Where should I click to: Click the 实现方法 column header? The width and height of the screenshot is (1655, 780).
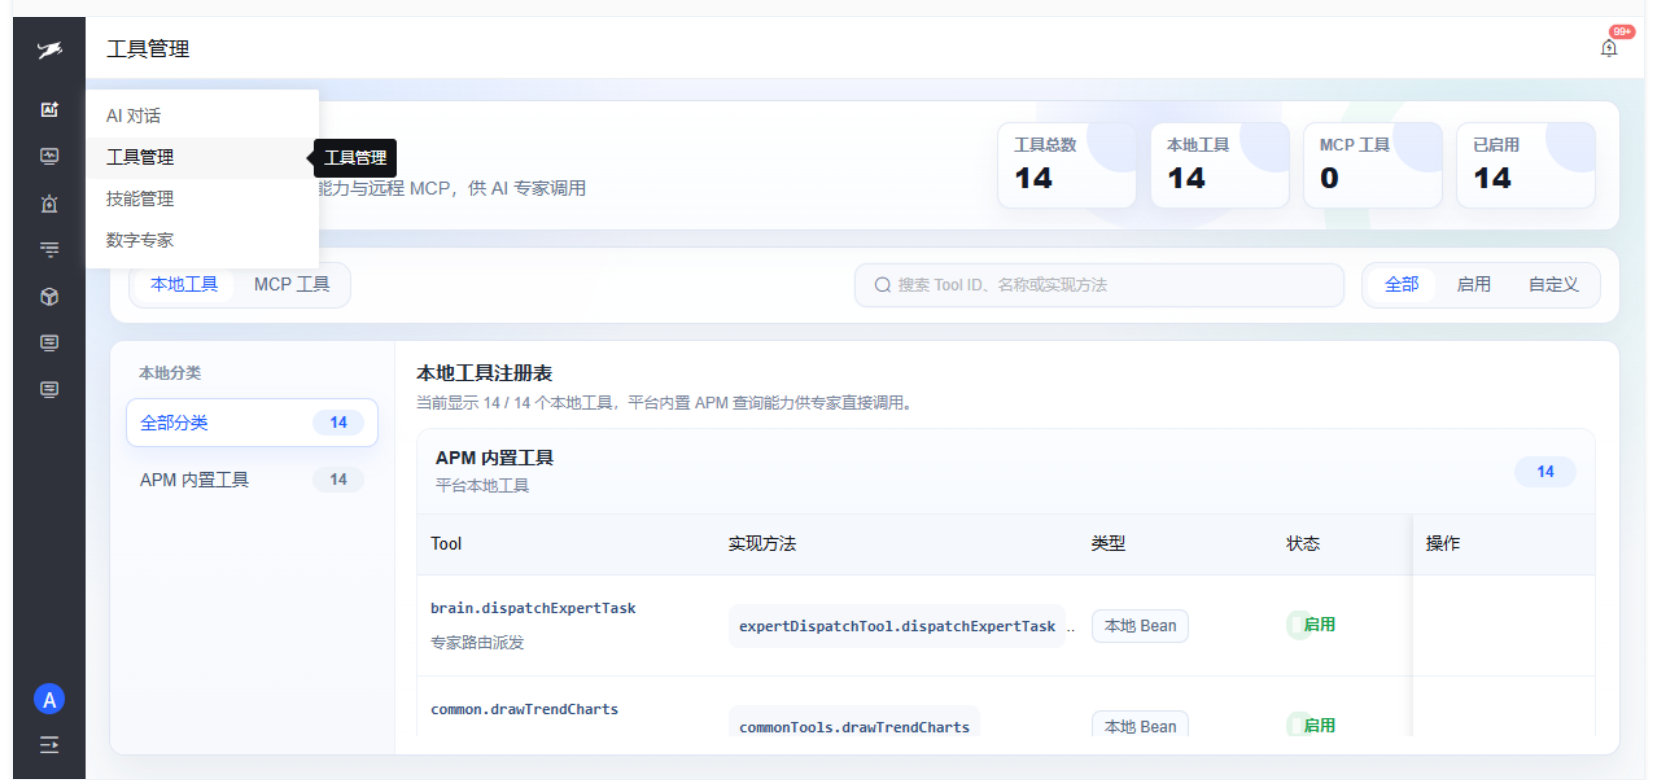762,544
